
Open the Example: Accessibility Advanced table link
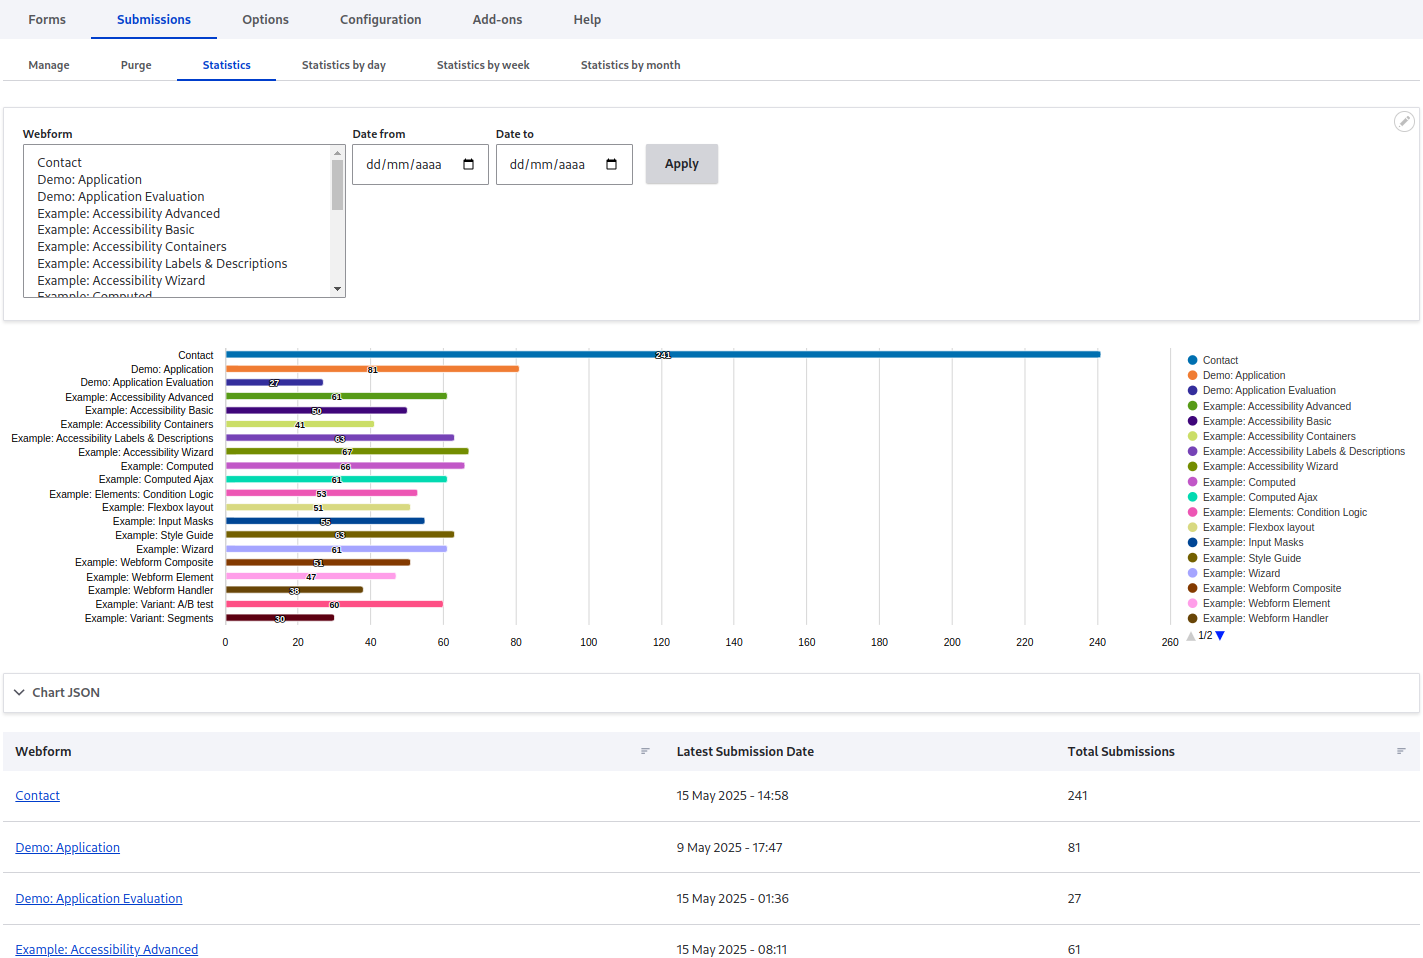(x=107, y=949)
